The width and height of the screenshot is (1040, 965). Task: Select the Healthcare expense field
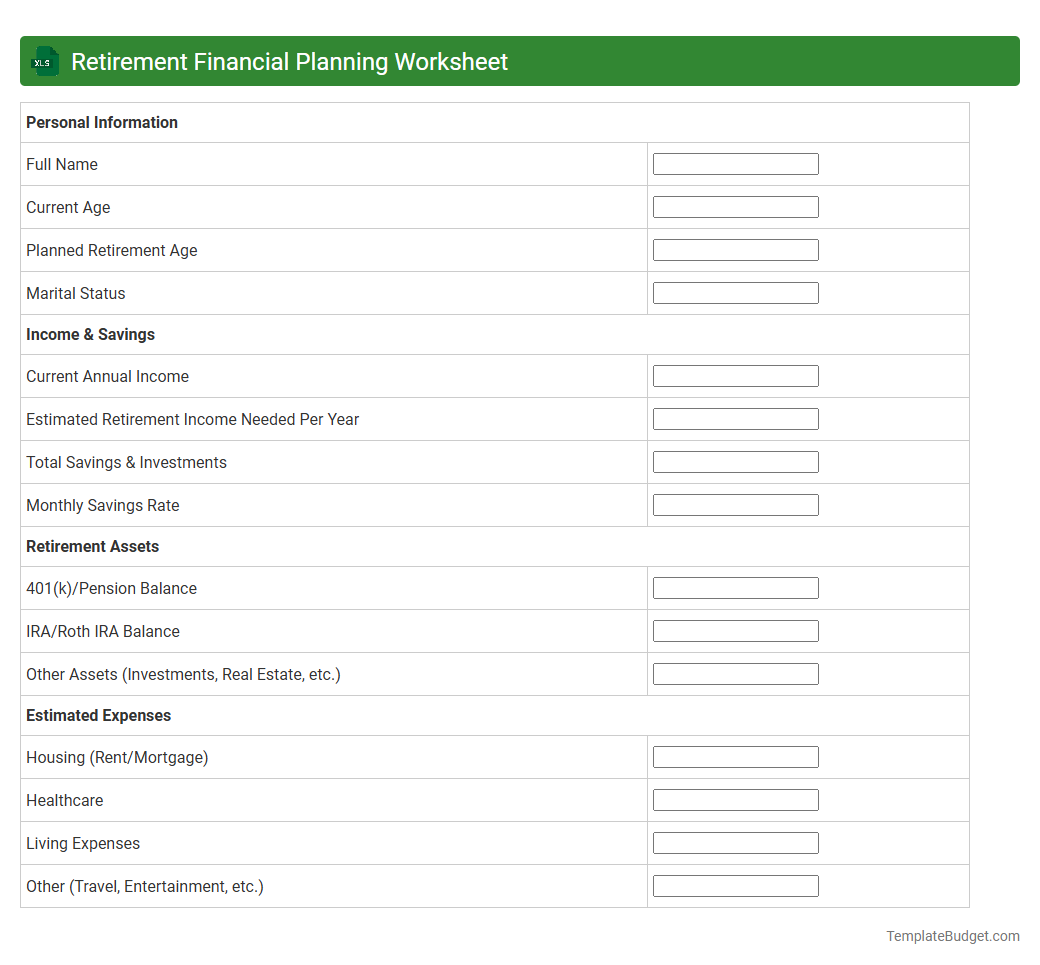735,799
